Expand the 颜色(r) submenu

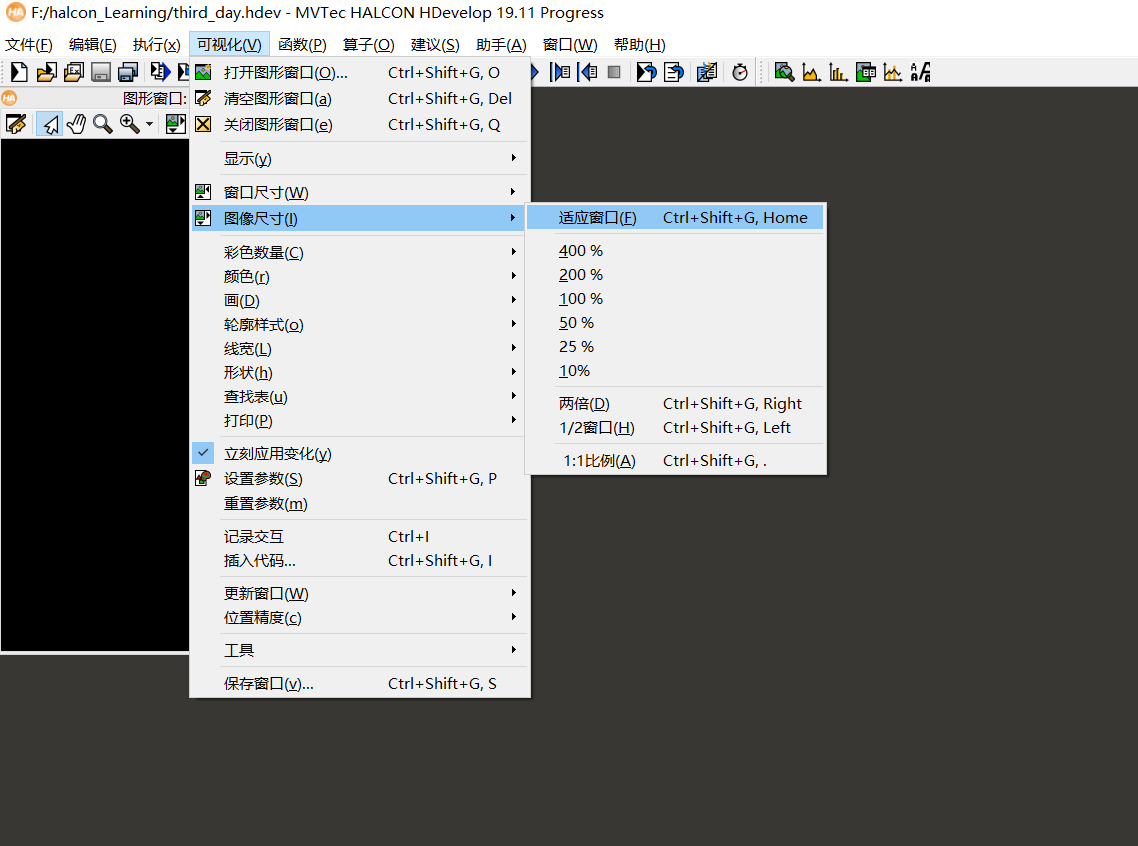[360, 276]
